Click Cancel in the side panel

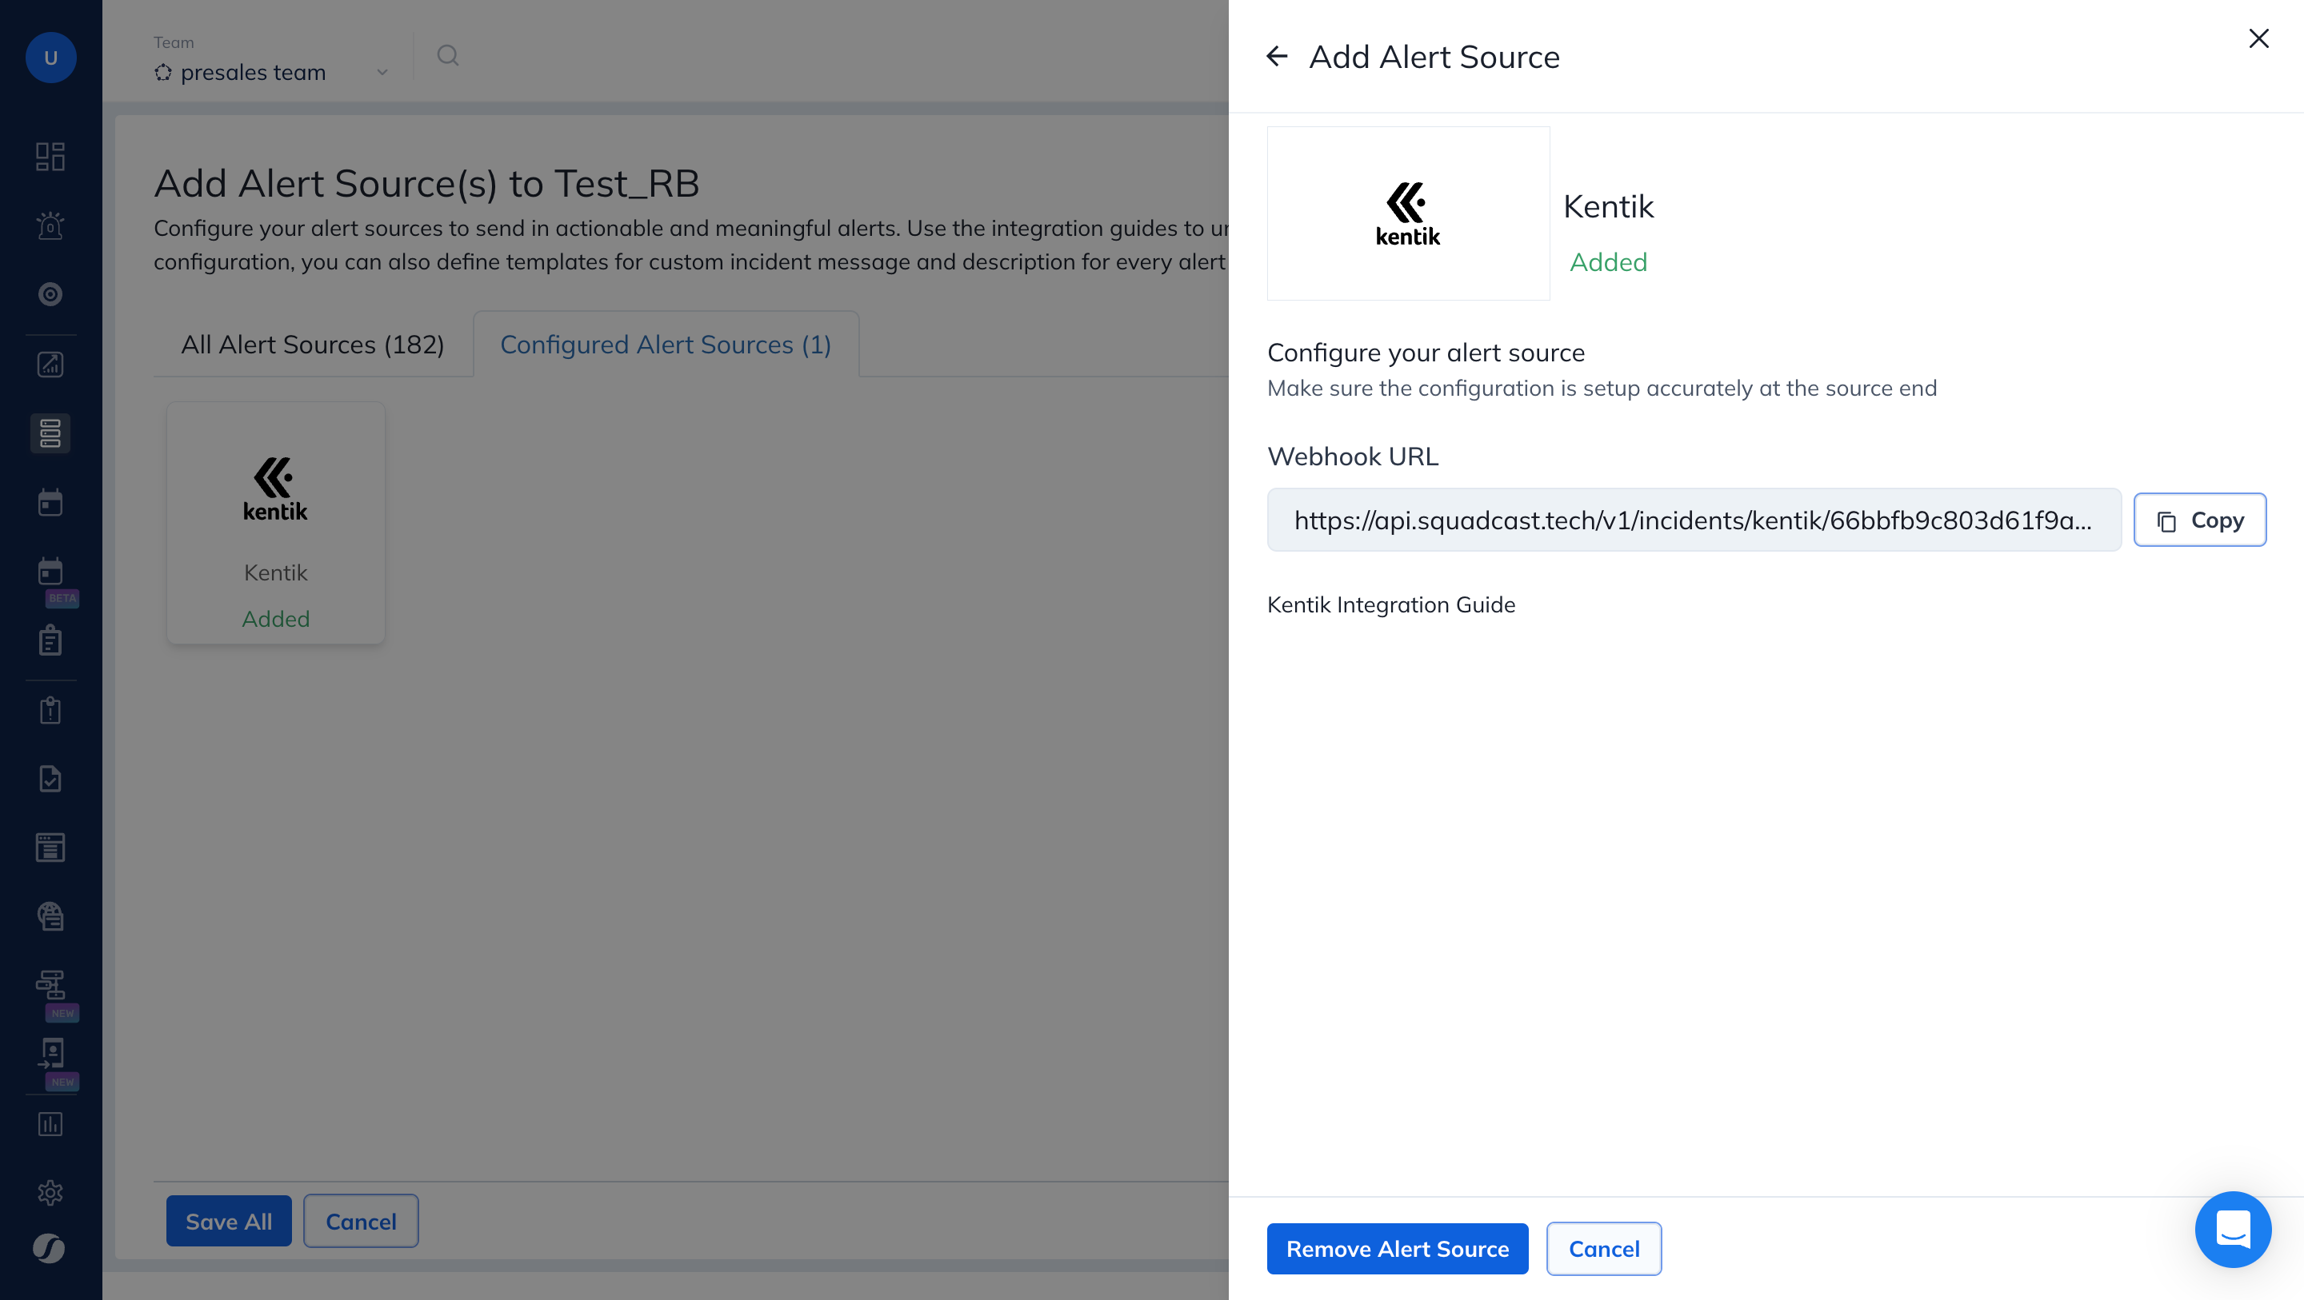point(1604,1249)
